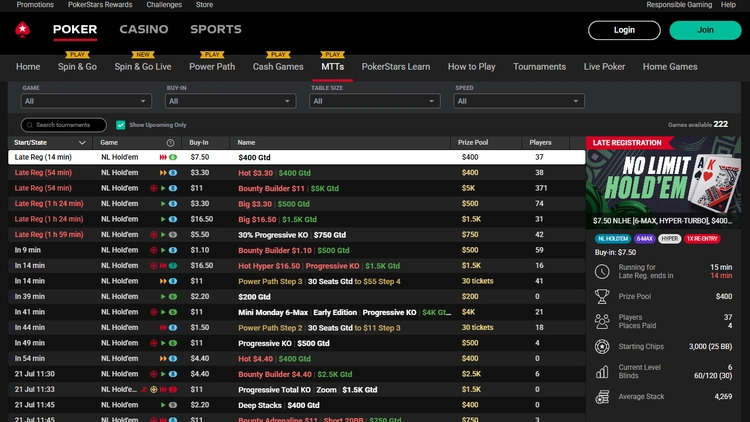Switch to the Cash Games tab
Screen dimensions: 750x422
[x=278, y=67]
